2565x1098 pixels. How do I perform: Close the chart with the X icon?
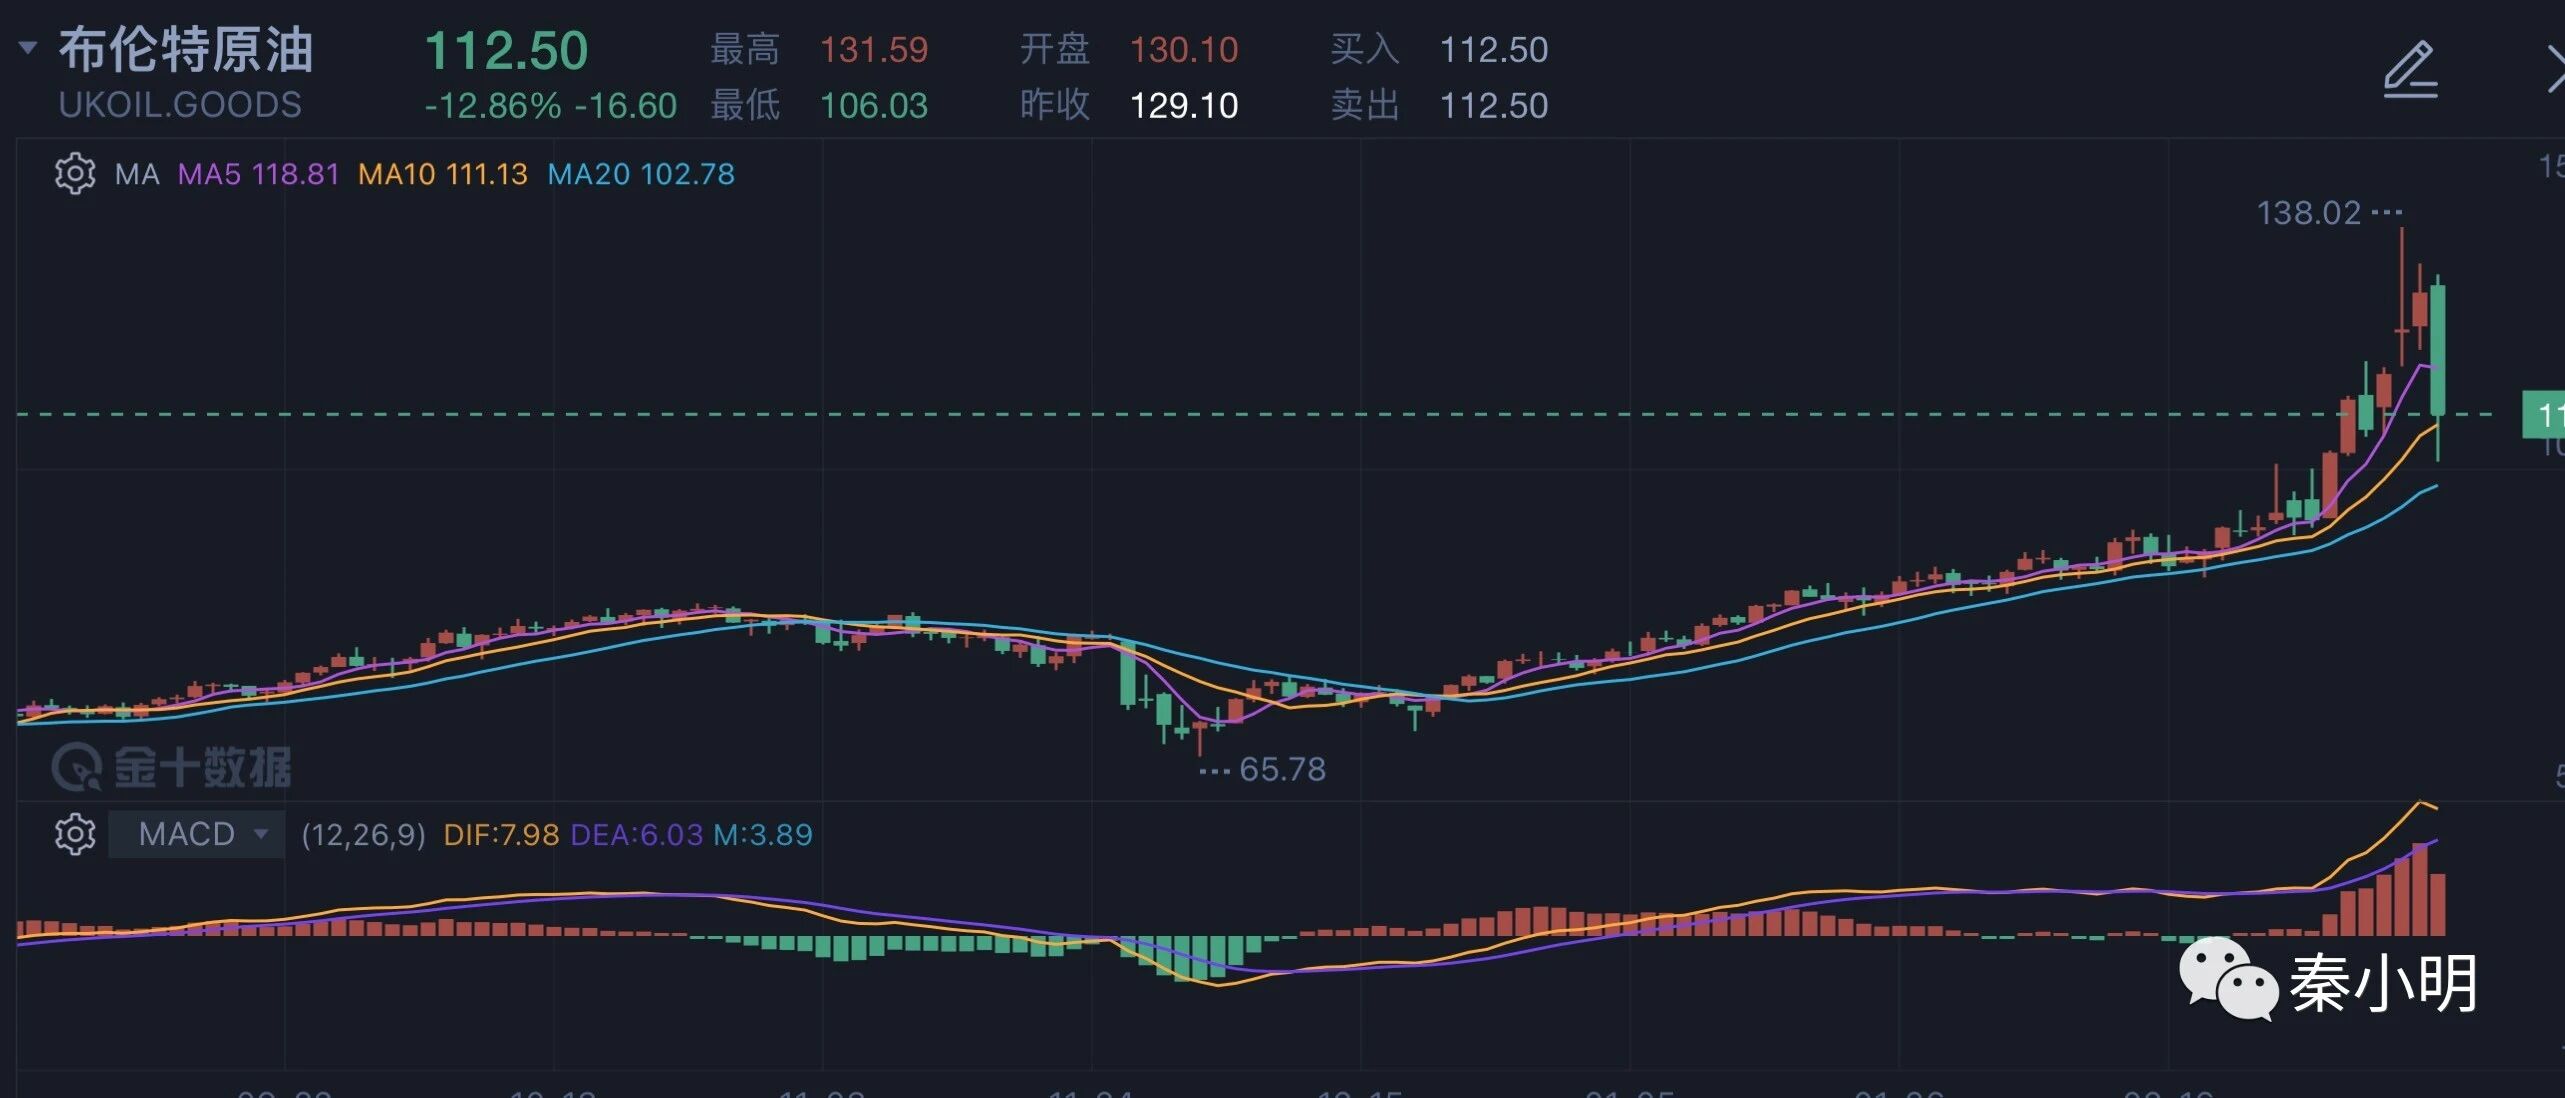point(2555,70)
